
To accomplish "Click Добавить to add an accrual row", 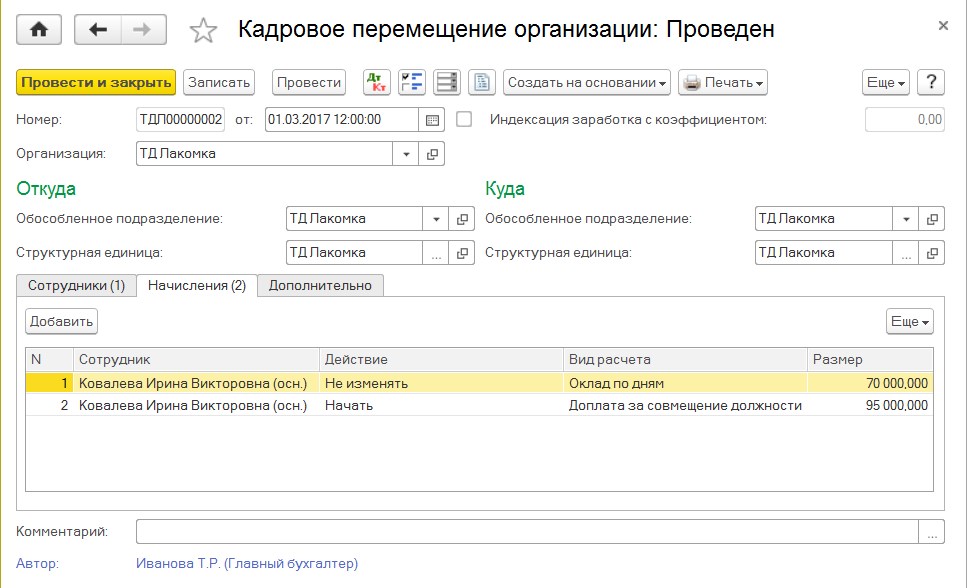I will coord(62,321).
